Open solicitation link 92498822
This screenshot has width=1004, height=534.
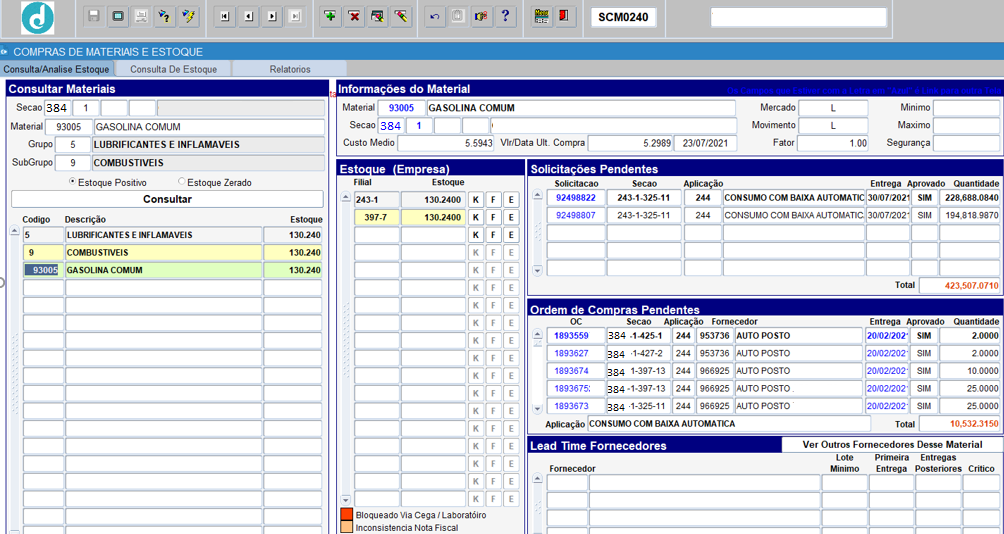click(x=576, y=198)
